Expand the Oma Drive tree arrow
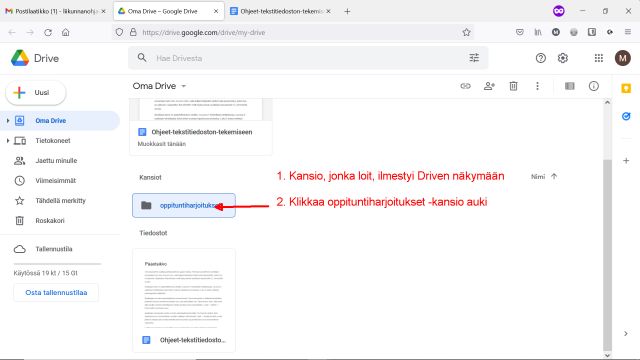640x360 pixels. 8,120
